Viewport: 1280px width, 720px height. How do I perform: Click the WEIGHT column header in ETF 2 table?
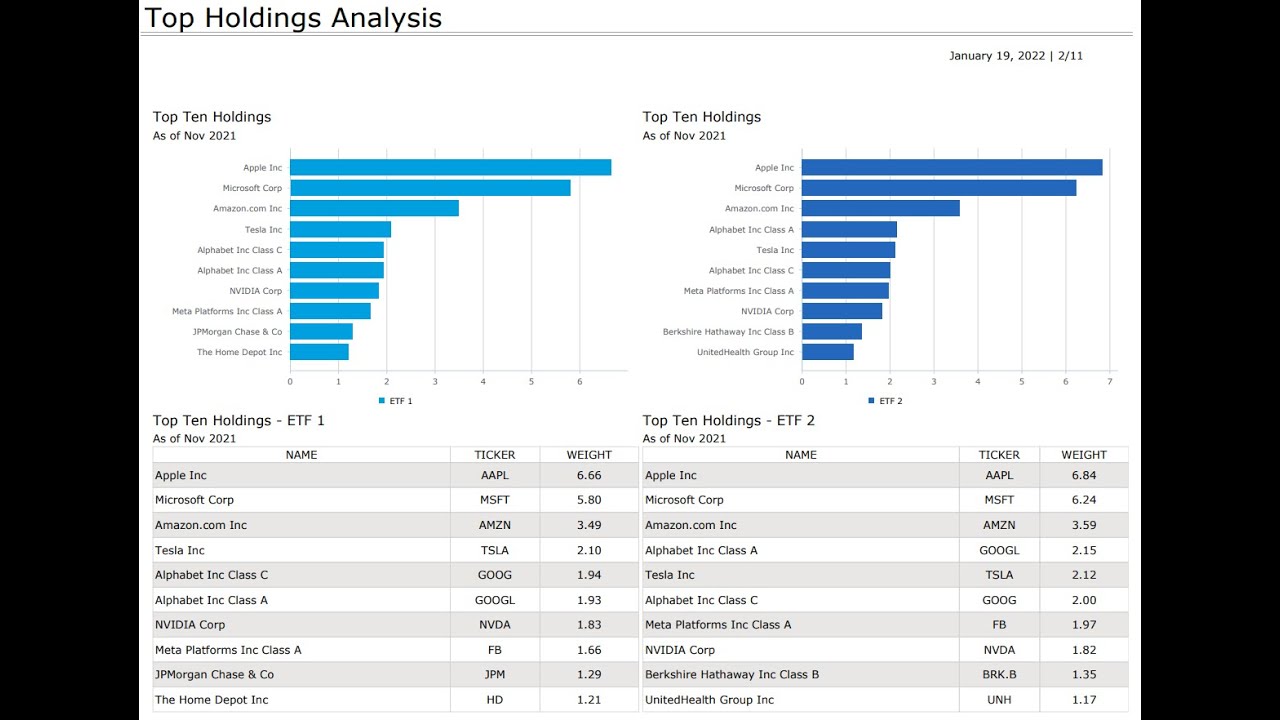click(x=1084, y=455)
